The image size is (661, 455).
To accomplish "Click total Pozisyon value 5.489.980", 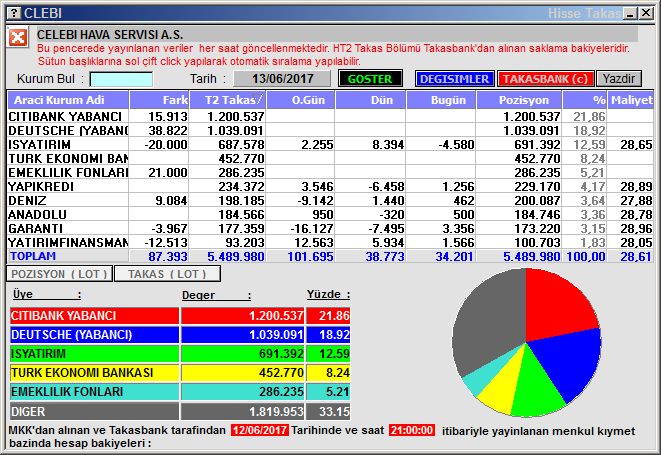I will click(x=531, y=256).
